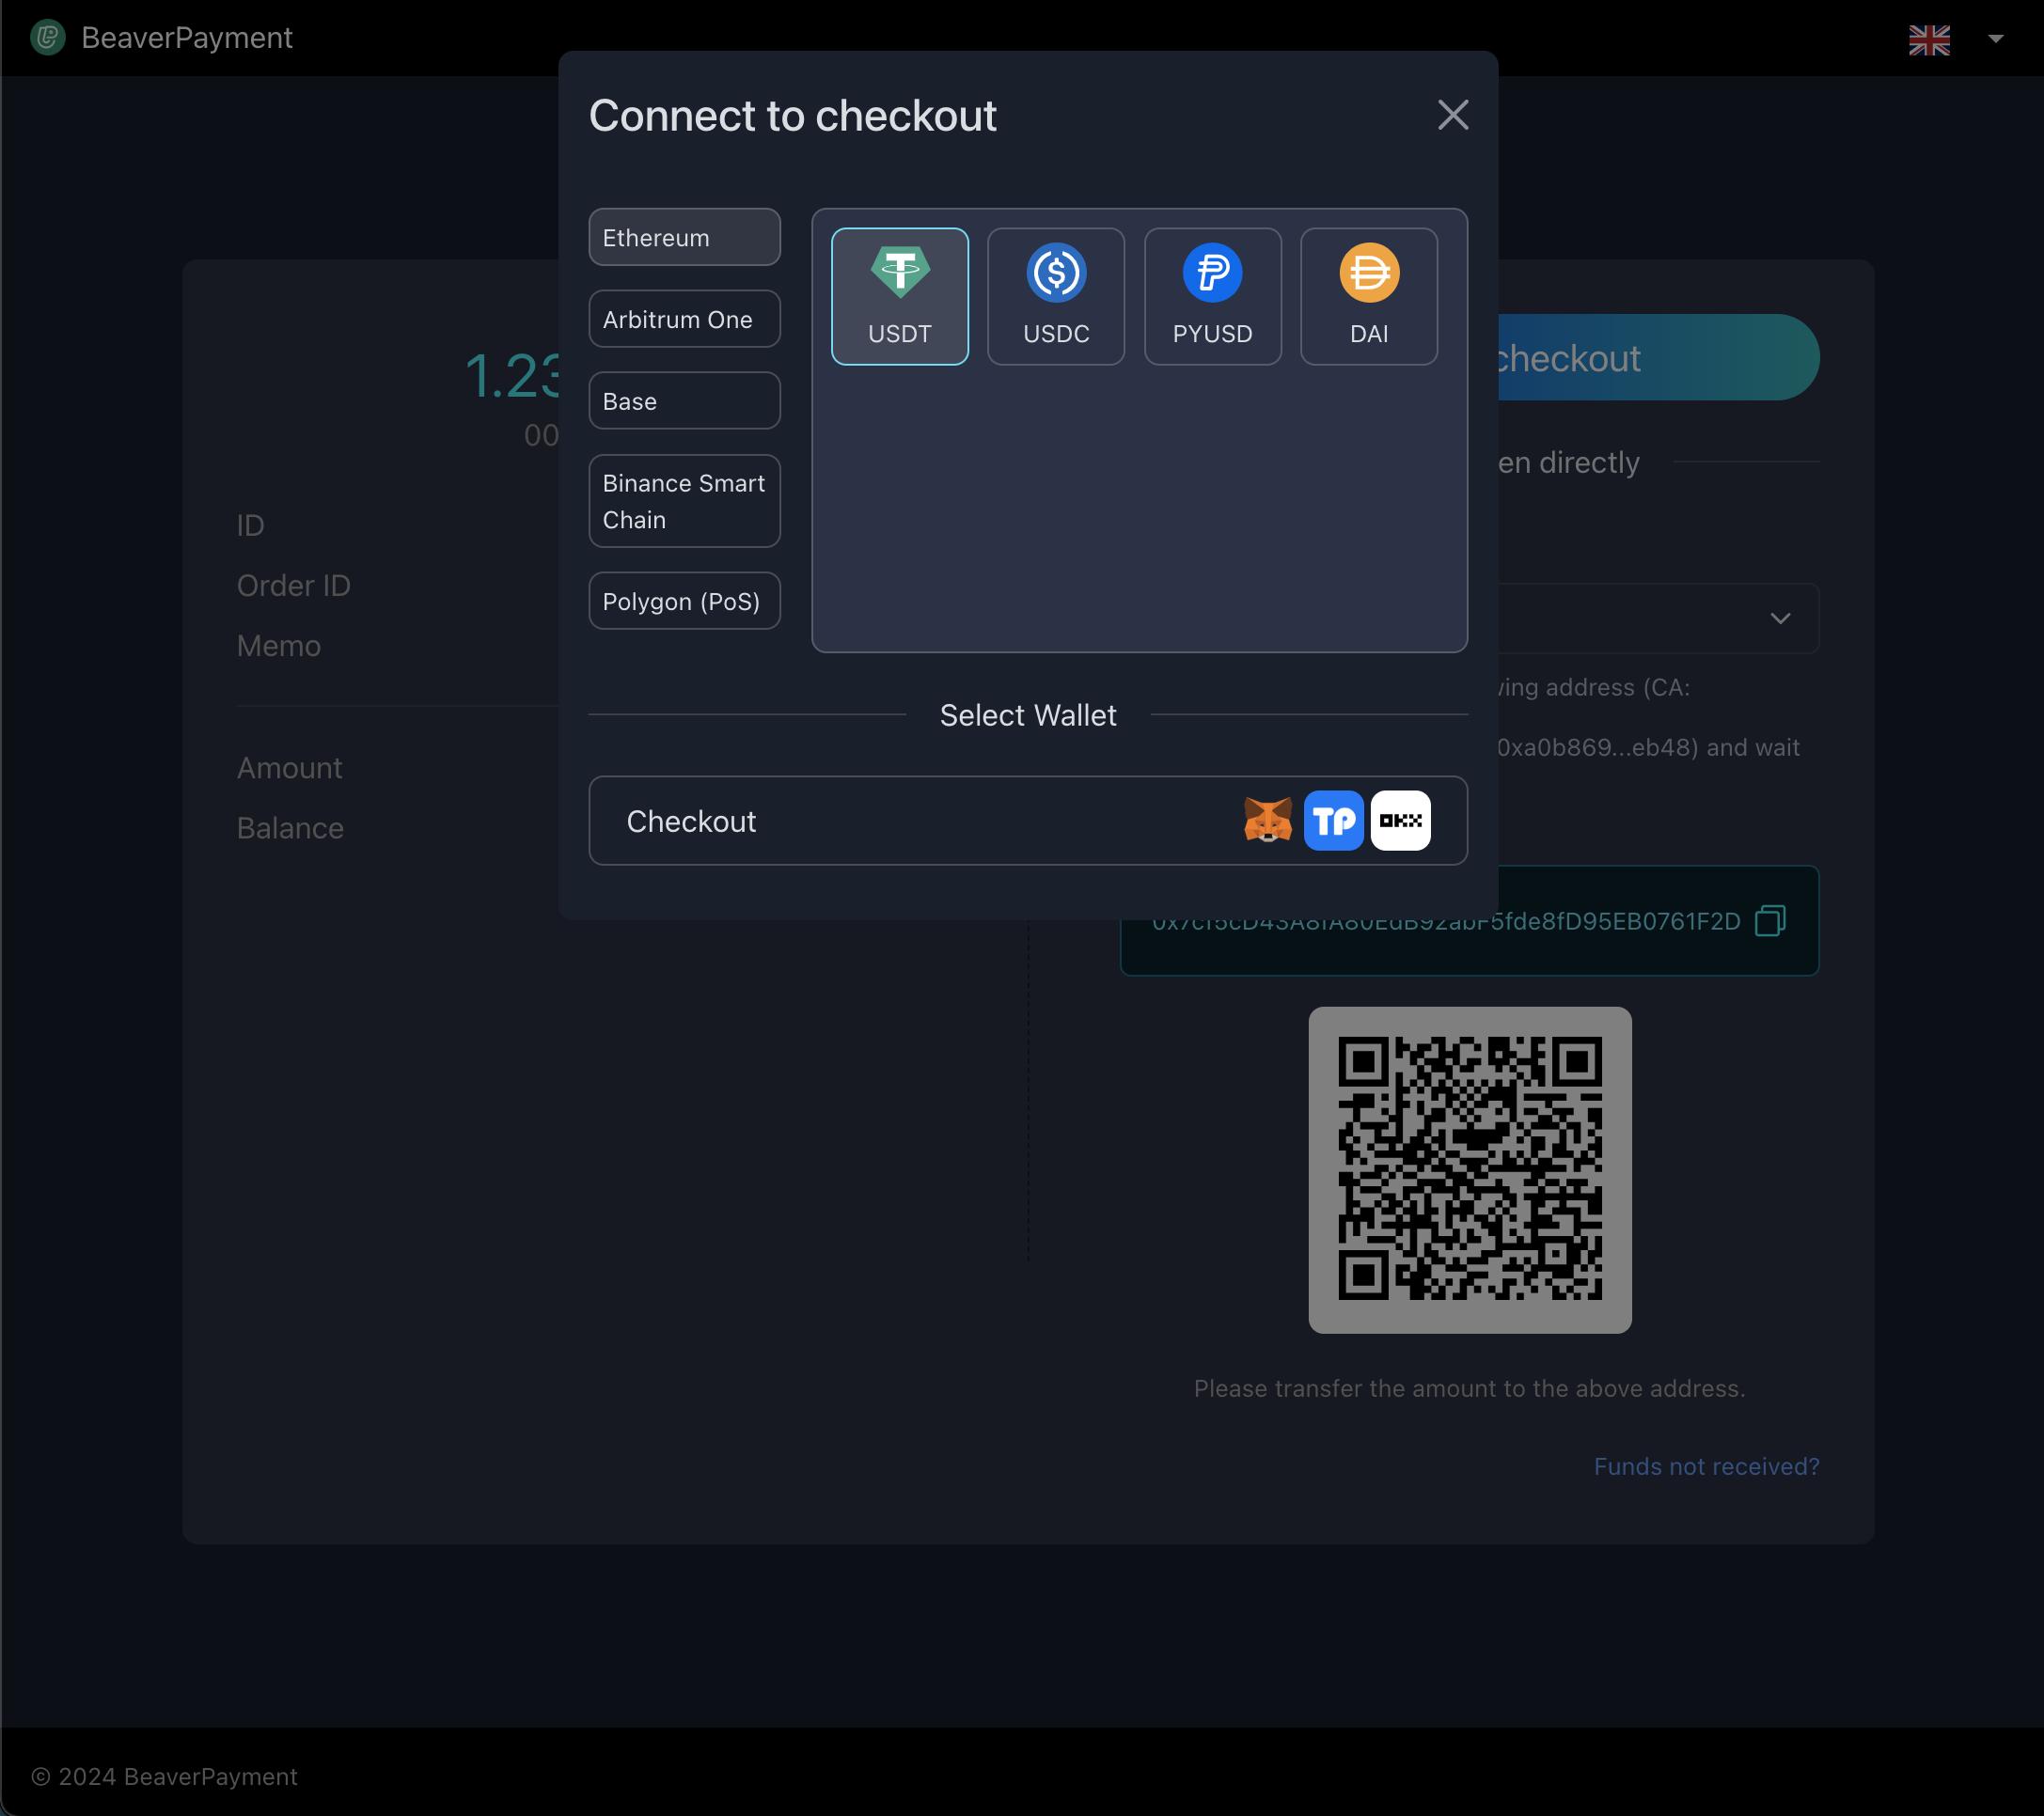Click the OKX wallet icon

click(x=1400, y=821)
